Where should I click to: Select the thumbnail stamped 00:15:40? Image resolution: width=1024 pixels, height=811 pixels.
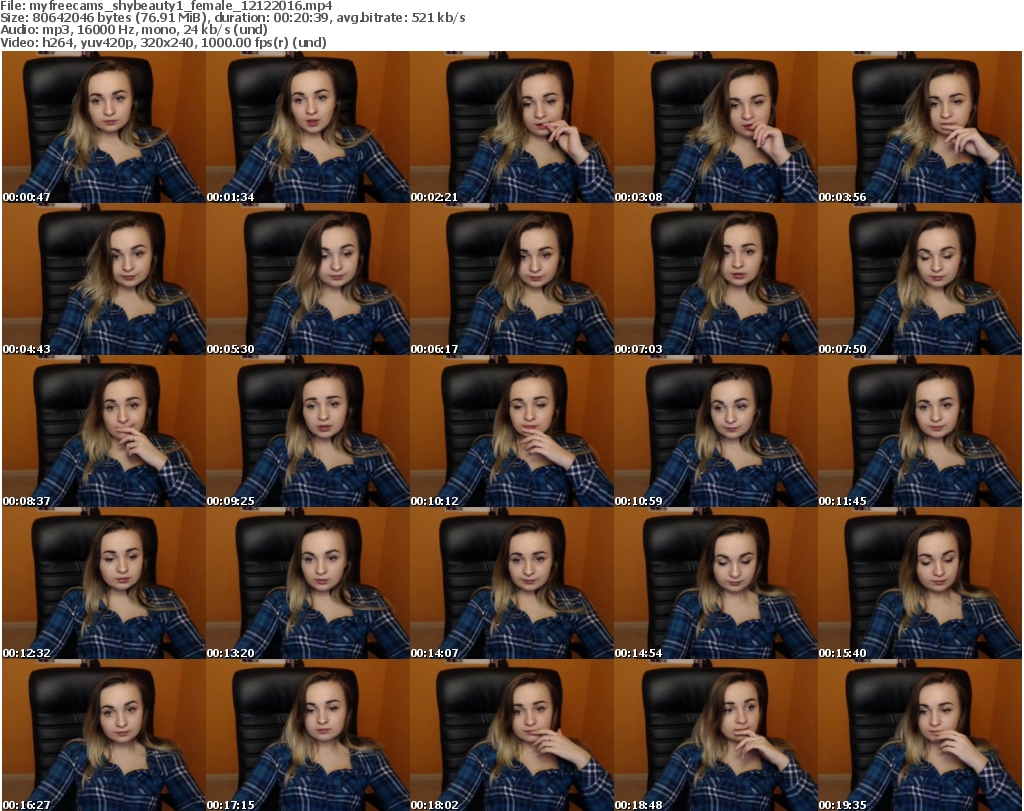[x=920, y=583]
